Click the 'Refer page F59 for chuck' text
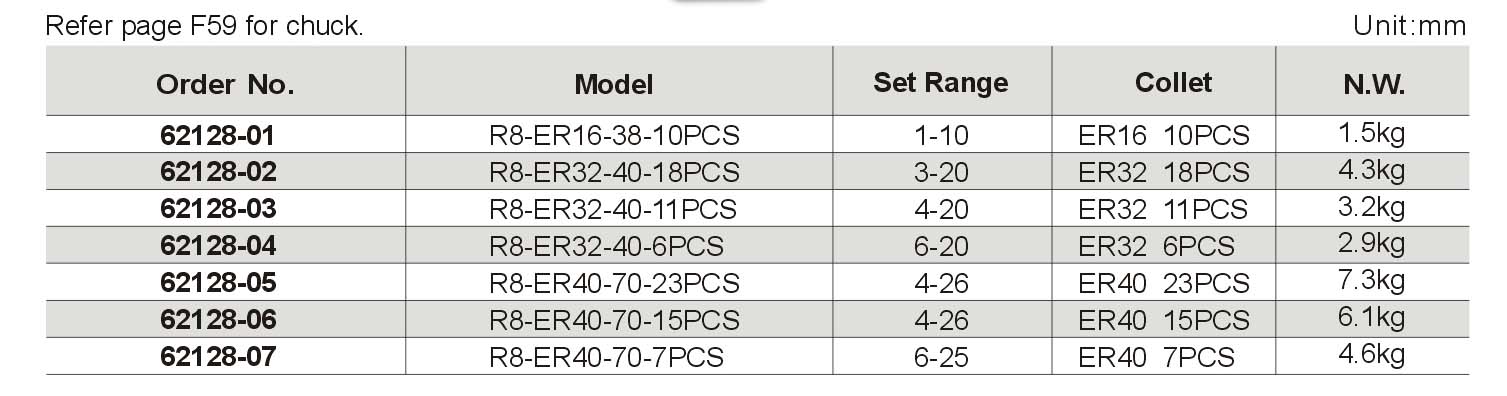Image resolution: width=1507 pixels, height=396 pixels. (205, 26)
